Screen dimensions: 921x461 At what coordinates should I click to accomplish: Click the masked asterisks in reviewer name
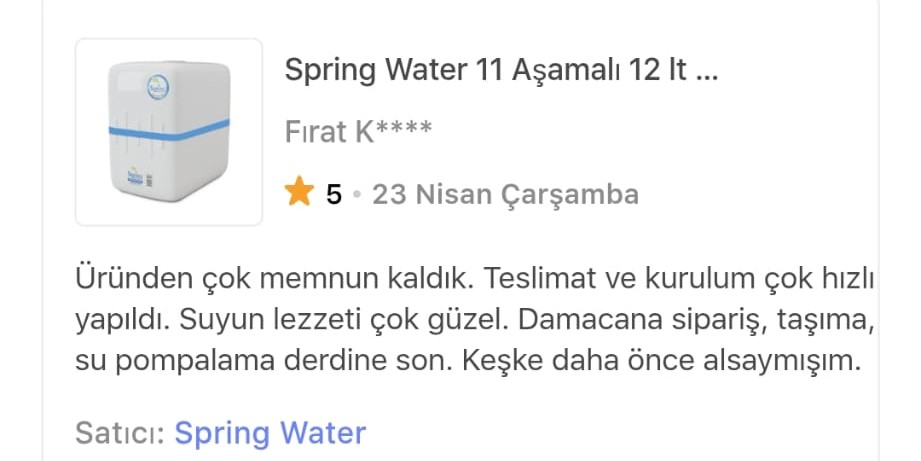click(x=404, y=127)
